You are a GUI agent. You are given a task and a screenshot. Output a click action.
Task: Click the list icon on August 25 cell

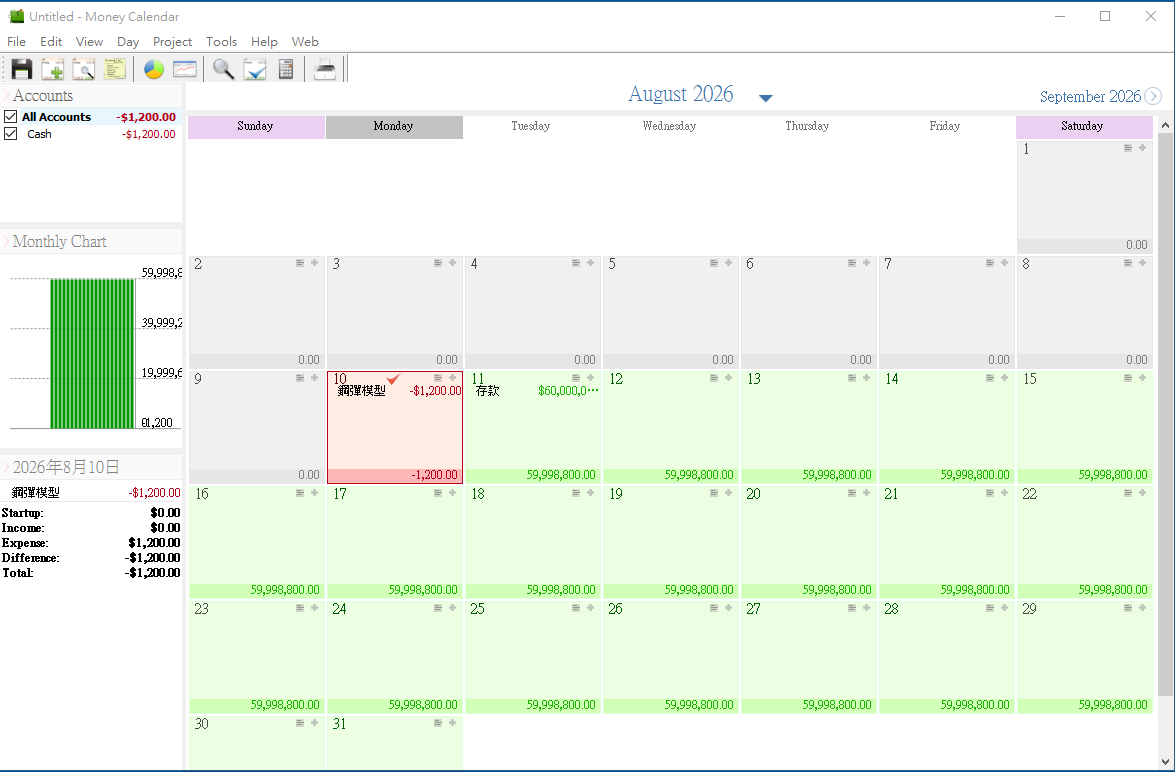pos(576,608)
